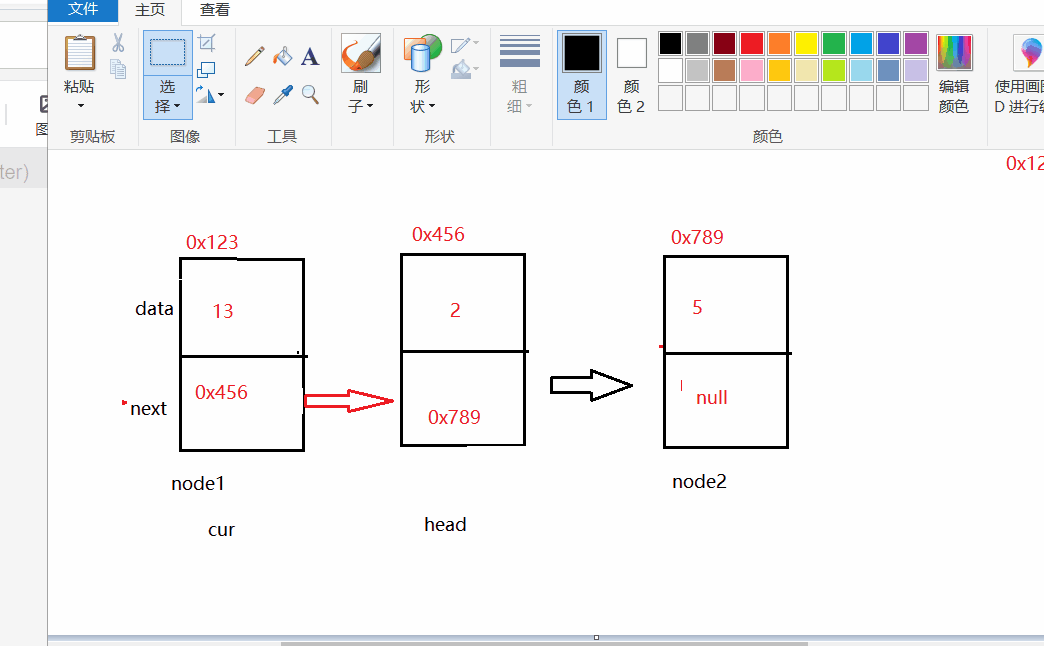Pick the lime color swatch
This screenshot has width=1044, height=646.
834,71
